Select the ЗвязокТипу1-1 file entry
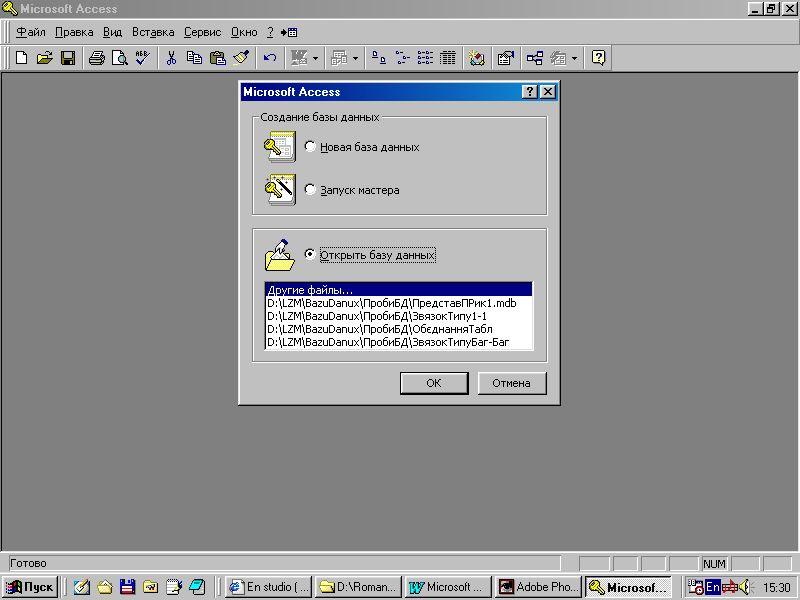The height and width of the screenshot is (600, 800). 398,316
